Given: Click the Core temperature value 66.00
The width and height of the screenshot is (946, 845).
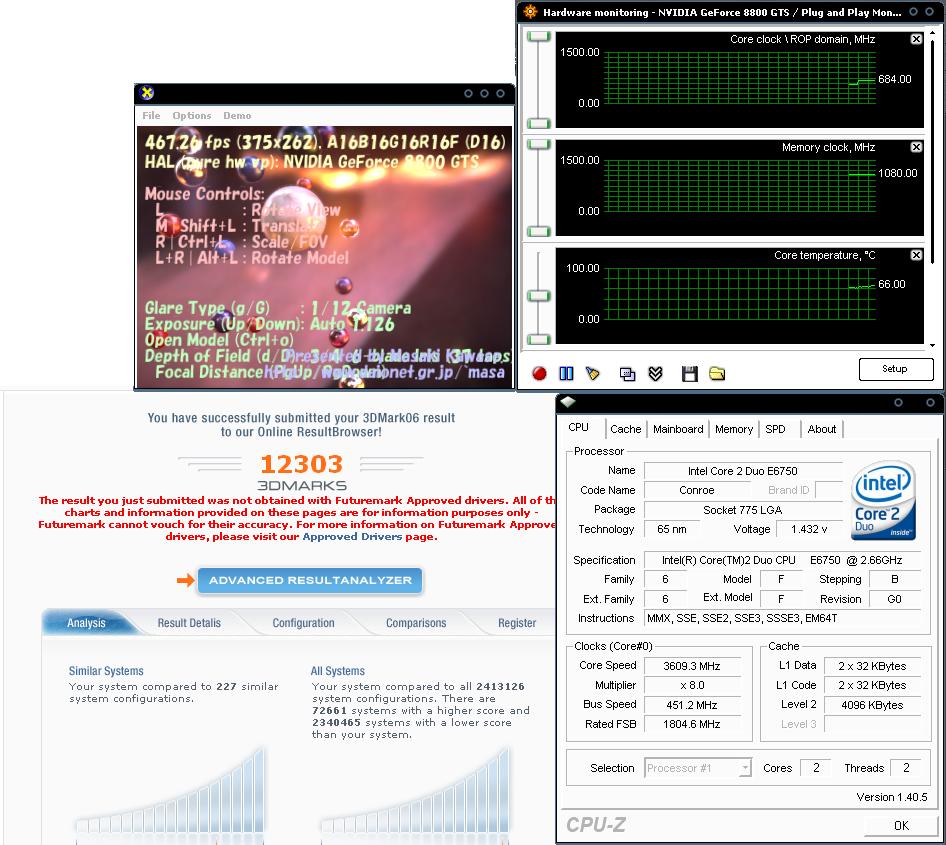Looking at the screenshot, I should [x=892, y=284].
